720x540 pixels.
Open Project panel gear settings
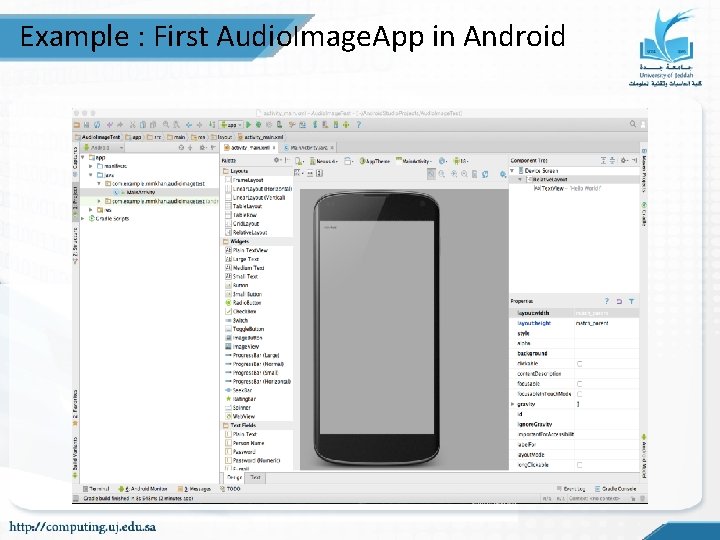(202, 147)
